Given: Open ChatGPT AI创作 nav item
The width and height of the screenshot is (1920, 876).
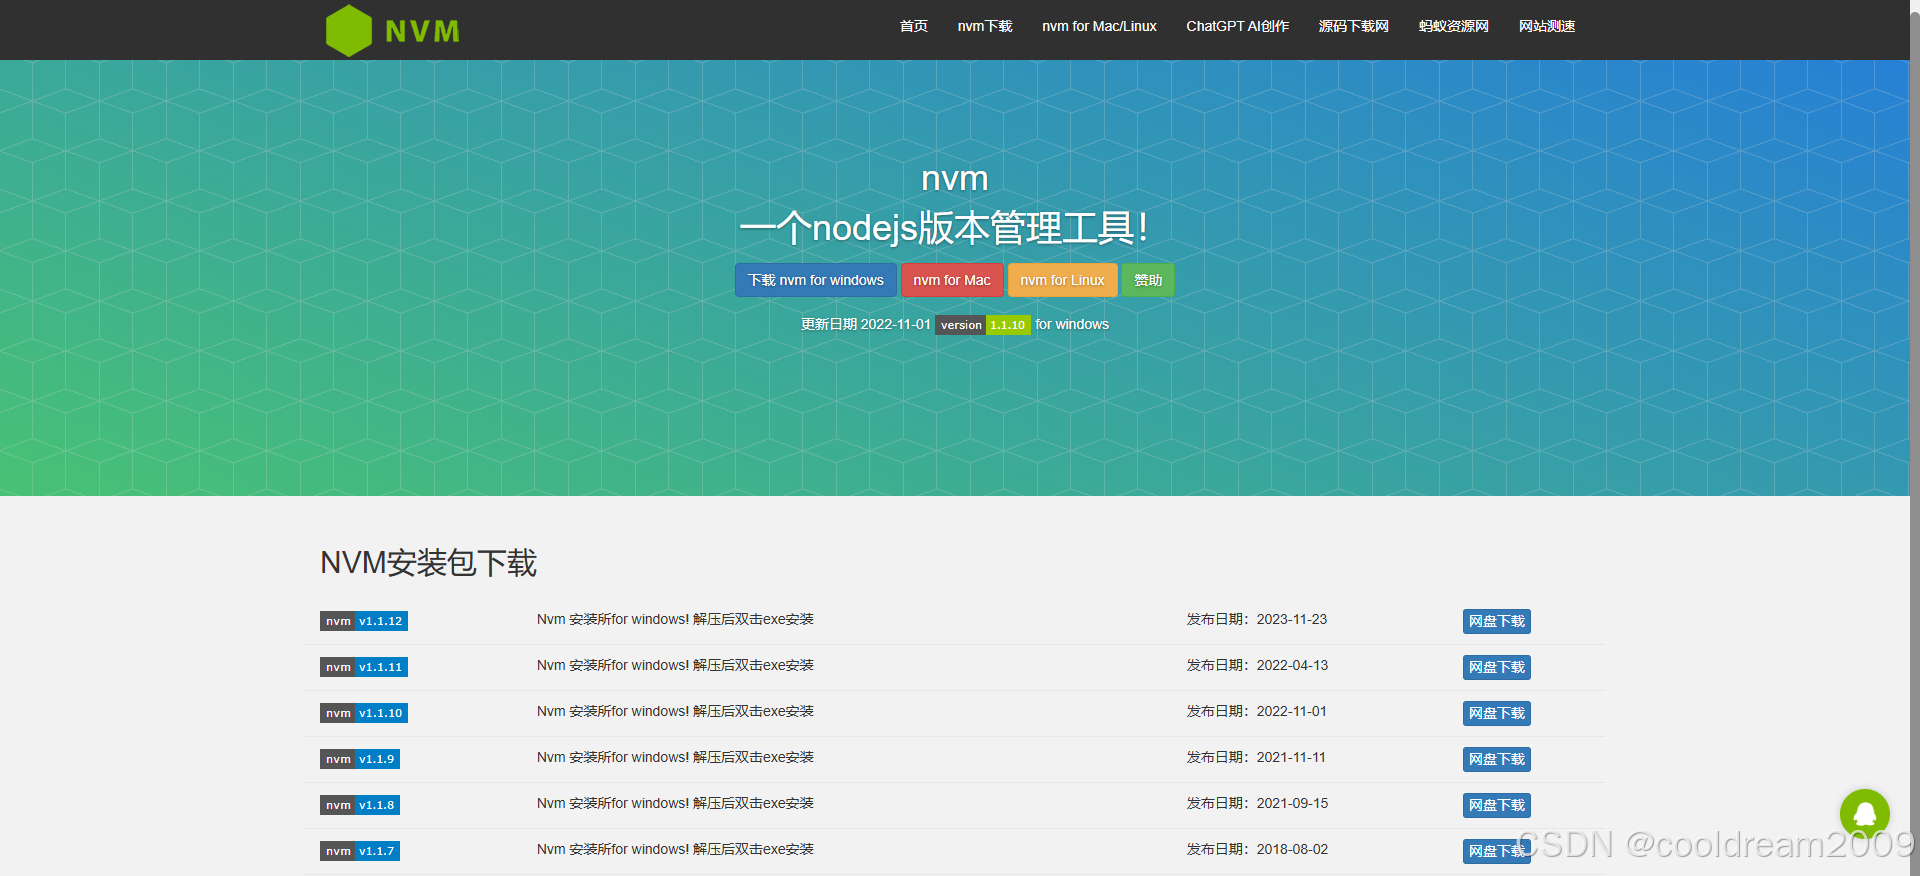Looking at the screenshot, I should pyautogui.click(x=1238, y=26).
